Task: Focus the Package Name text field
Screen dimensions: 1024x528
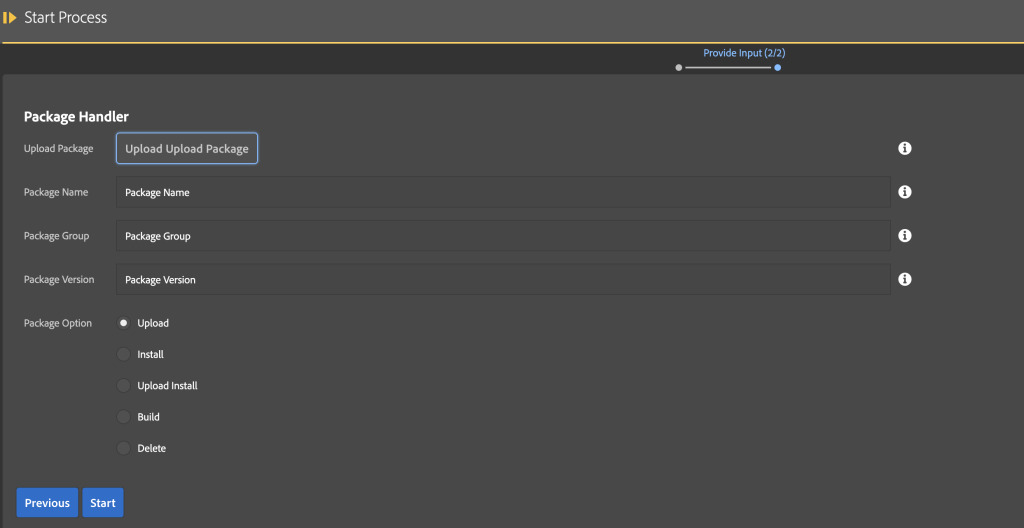Action: (502, 192)
